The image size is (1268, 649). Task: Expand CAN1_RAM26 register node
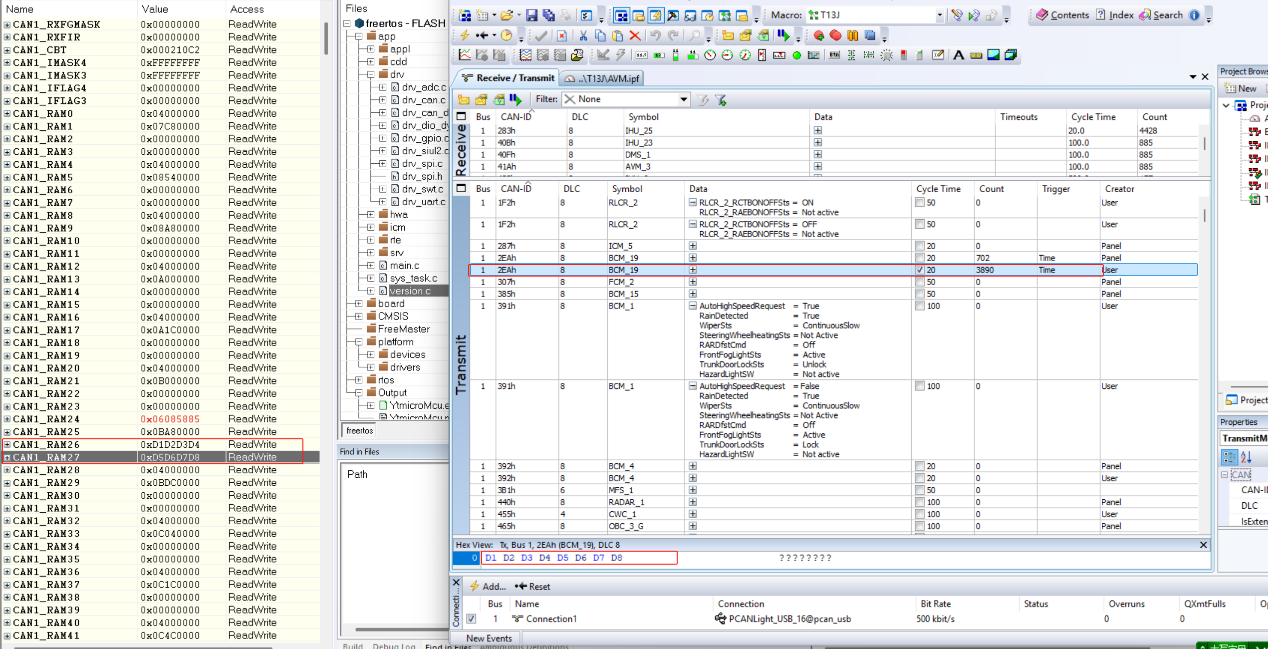tap(7, 444)
